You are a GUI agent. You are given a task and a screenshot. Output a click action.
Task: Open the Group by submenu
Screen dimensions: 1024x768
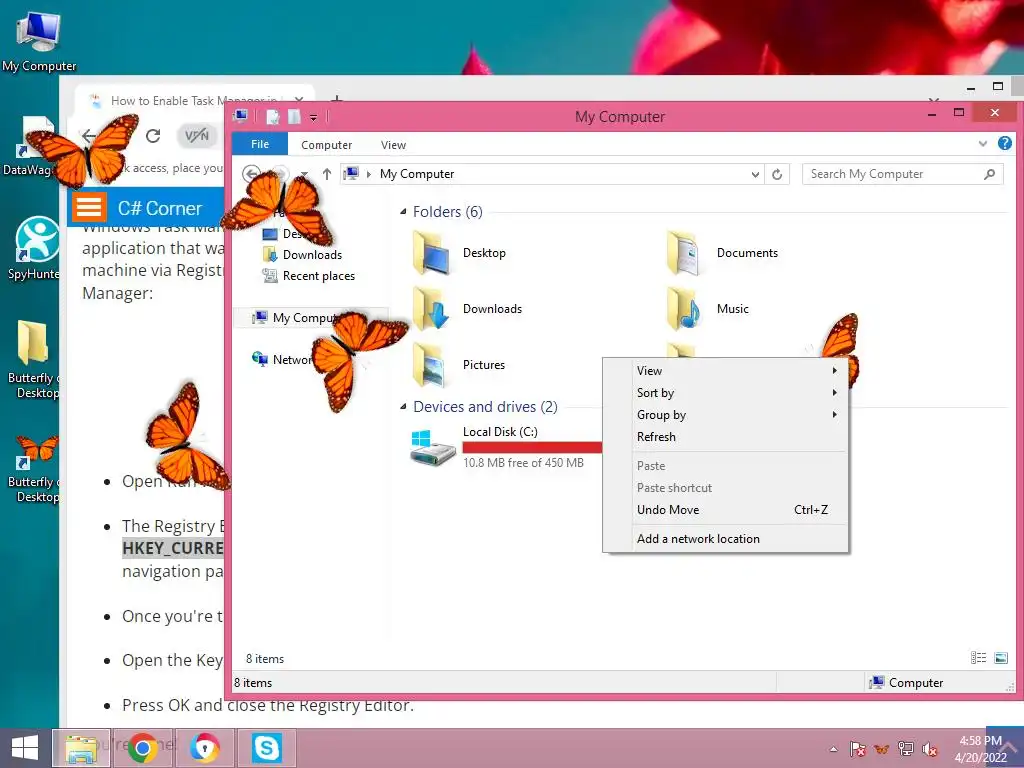pos(725,415)
